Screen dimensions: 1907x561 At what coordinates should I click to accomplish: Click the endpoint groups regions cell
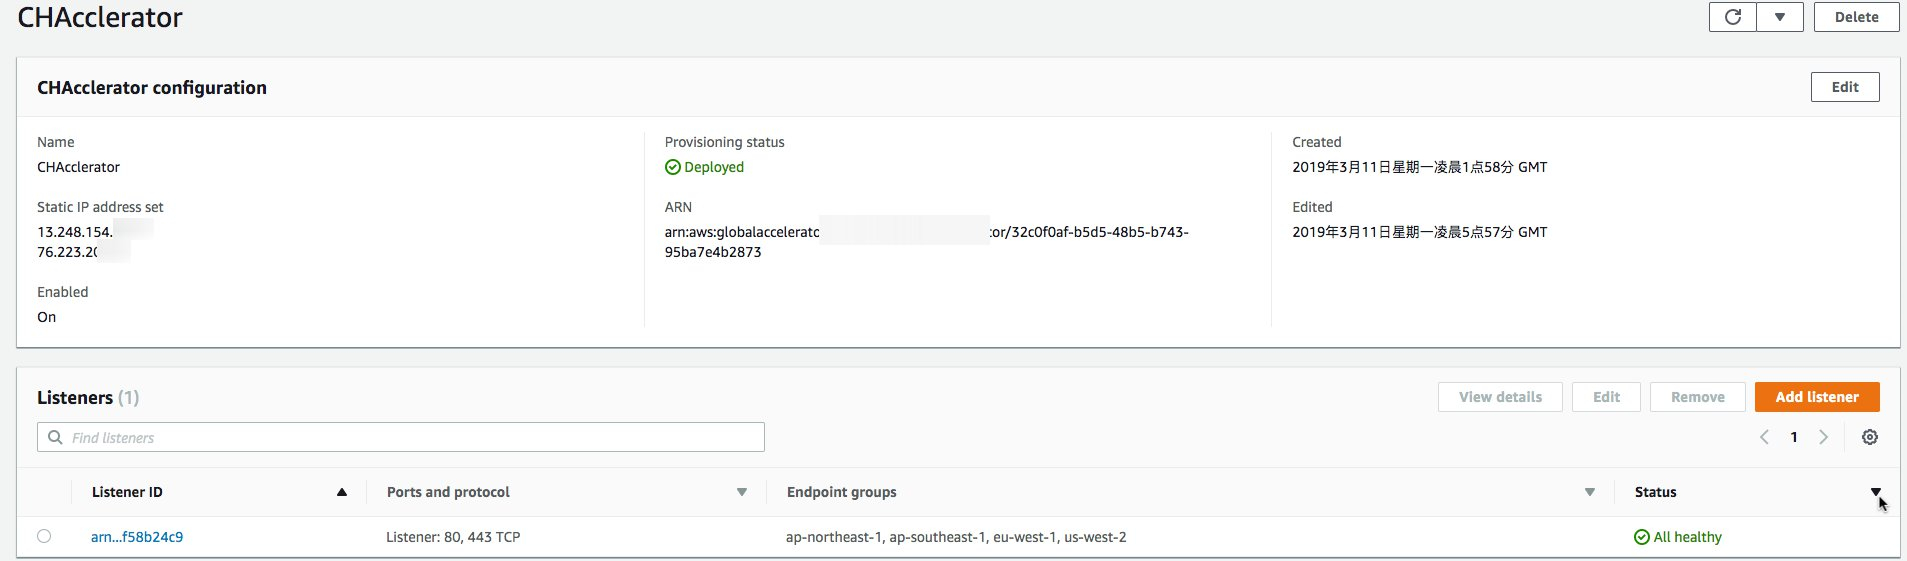[956, 537]
